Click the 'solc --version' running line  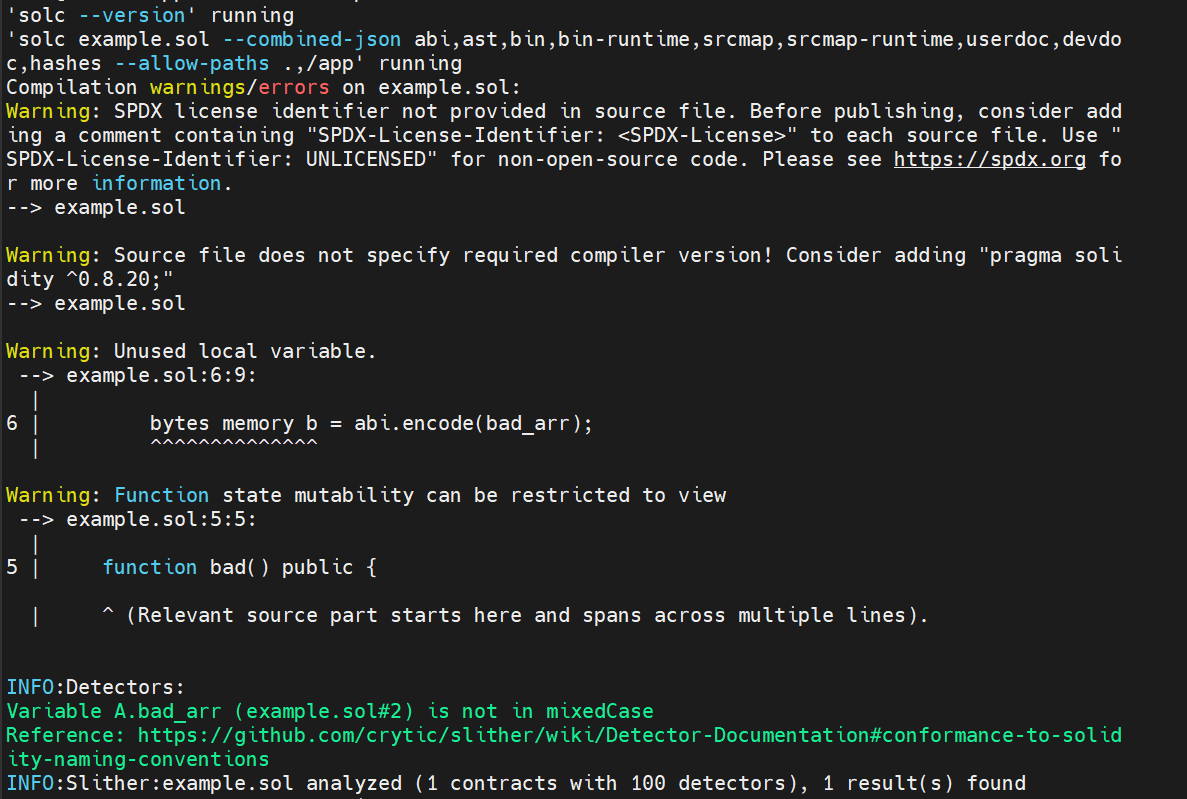pos(150,15)
